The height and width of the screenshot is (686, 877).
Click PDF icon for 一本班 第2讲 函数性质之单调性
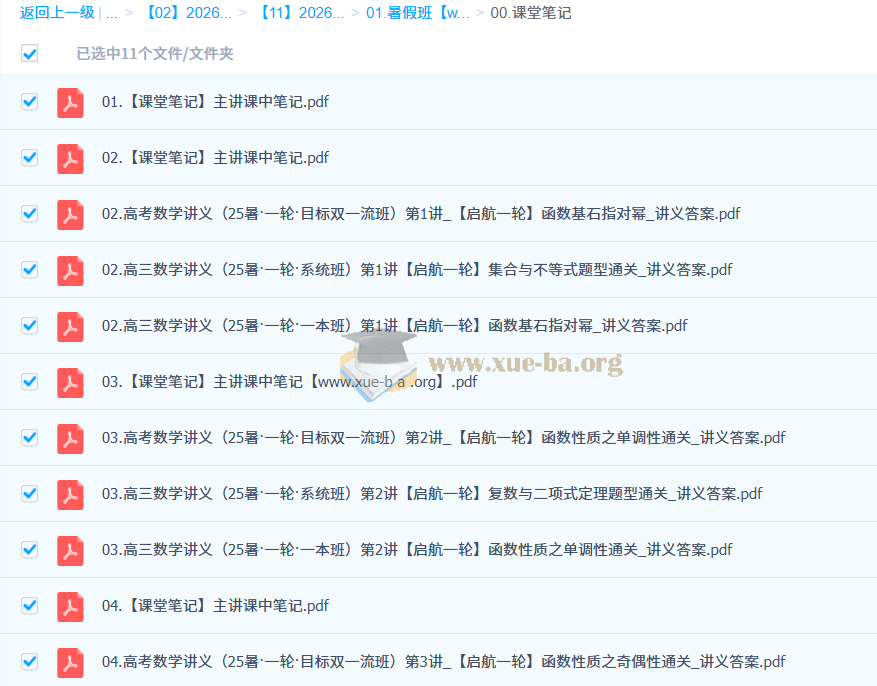pyautogui.click(x=70, y=550)
